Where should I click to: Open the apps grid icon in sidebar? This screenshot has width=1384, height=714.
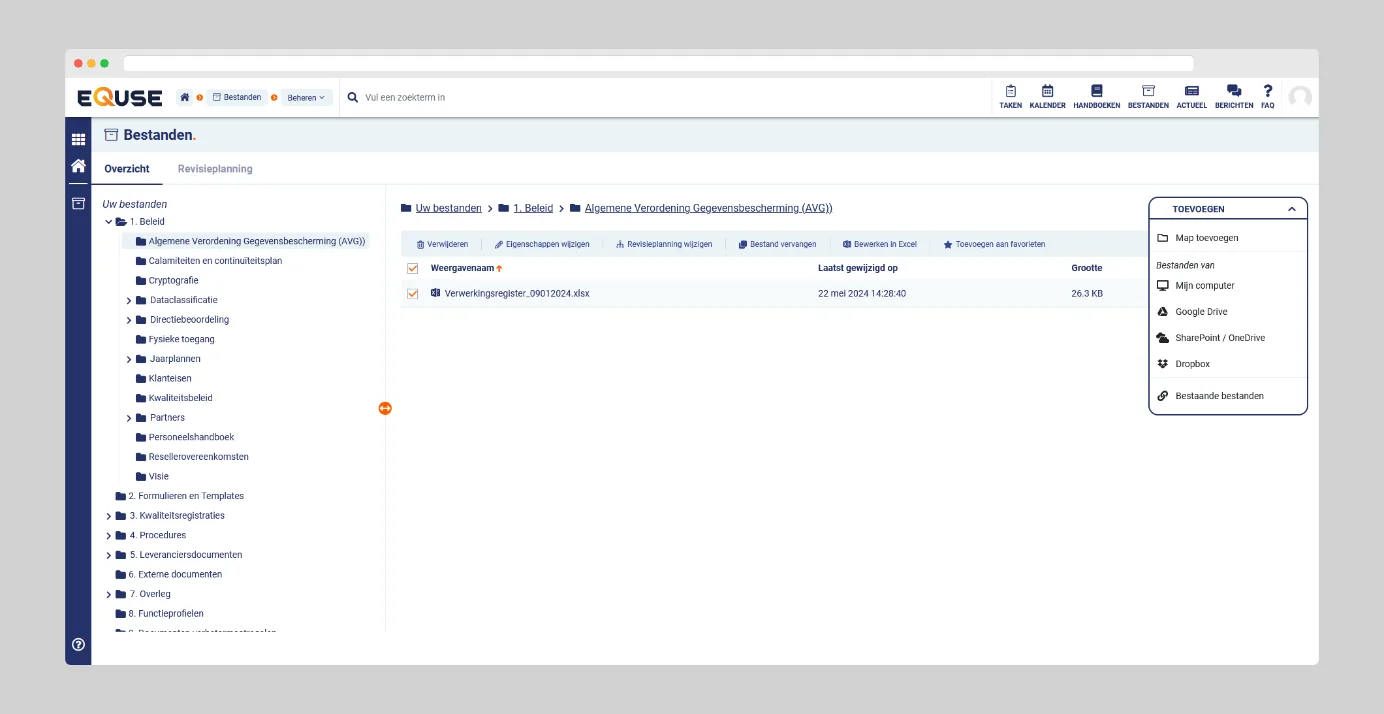[x=78, y=140]
